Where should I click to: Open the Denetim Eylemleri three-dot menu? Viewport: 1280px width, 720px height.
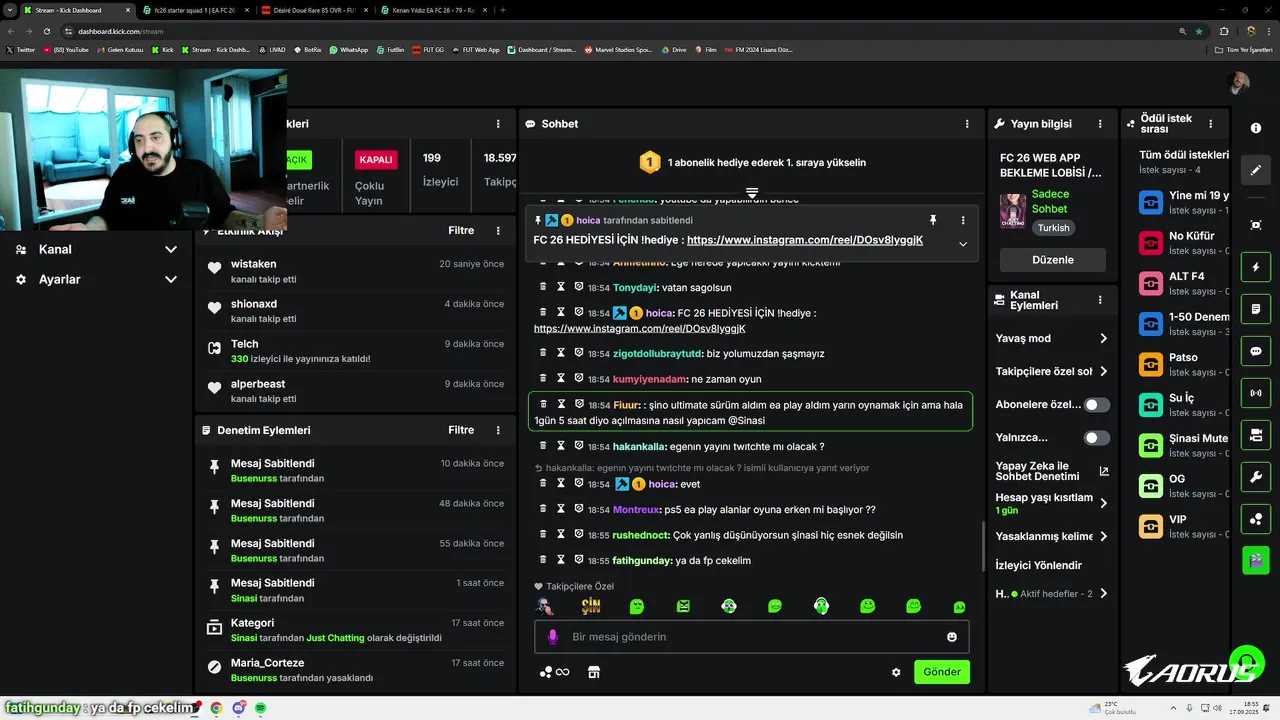[x=498, y=430]
